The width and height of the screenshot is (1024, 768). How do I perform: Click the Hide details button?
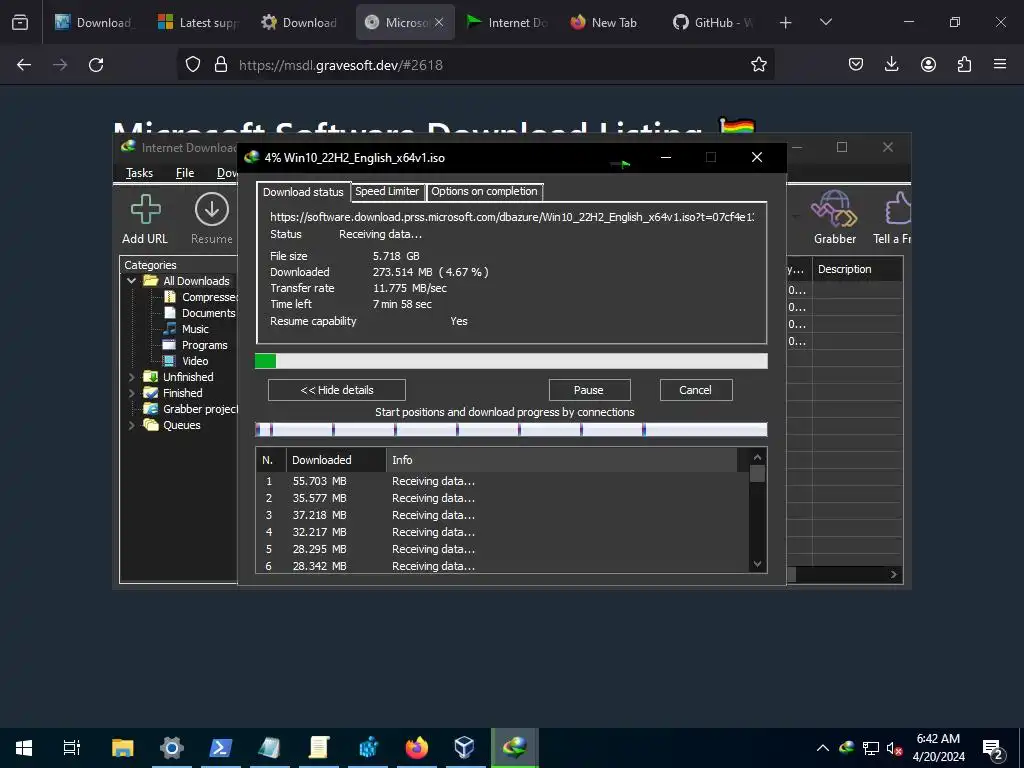click(337, 390)
